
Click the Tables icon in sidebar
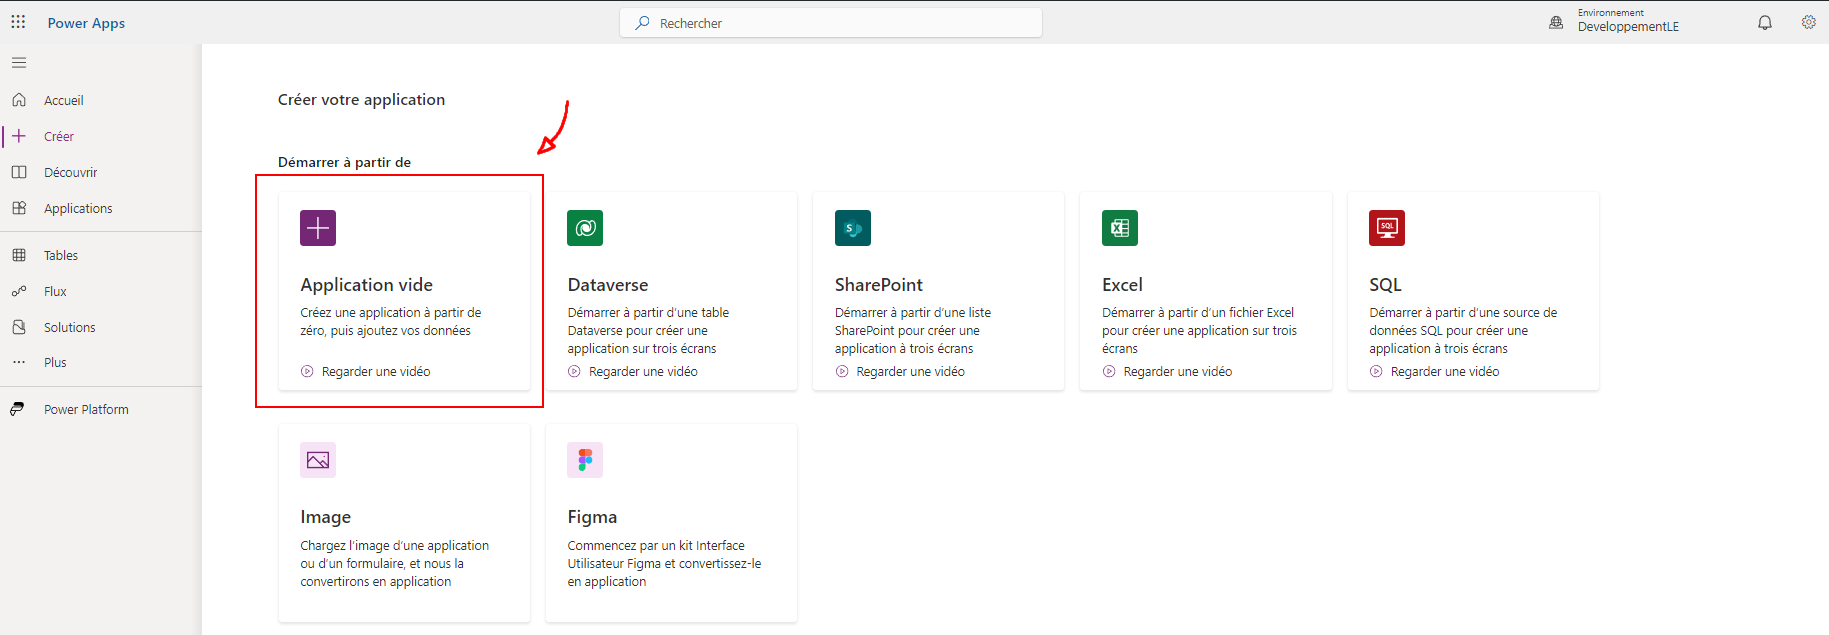point(19,255)
